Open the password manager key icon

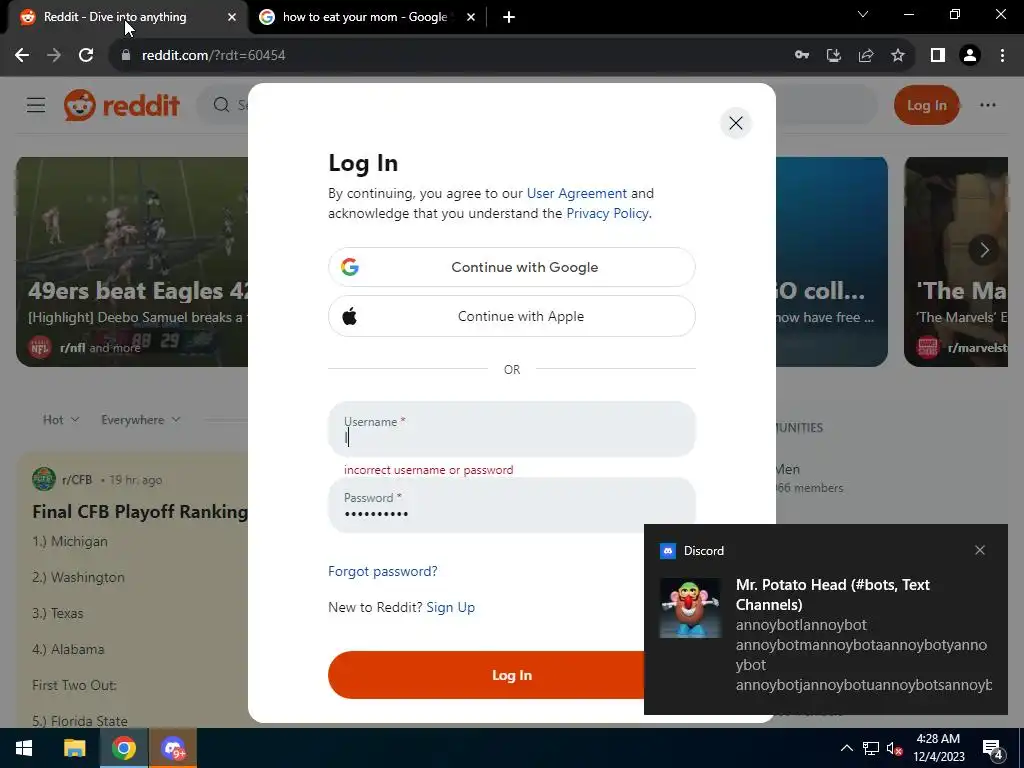[x=801, y=55]
